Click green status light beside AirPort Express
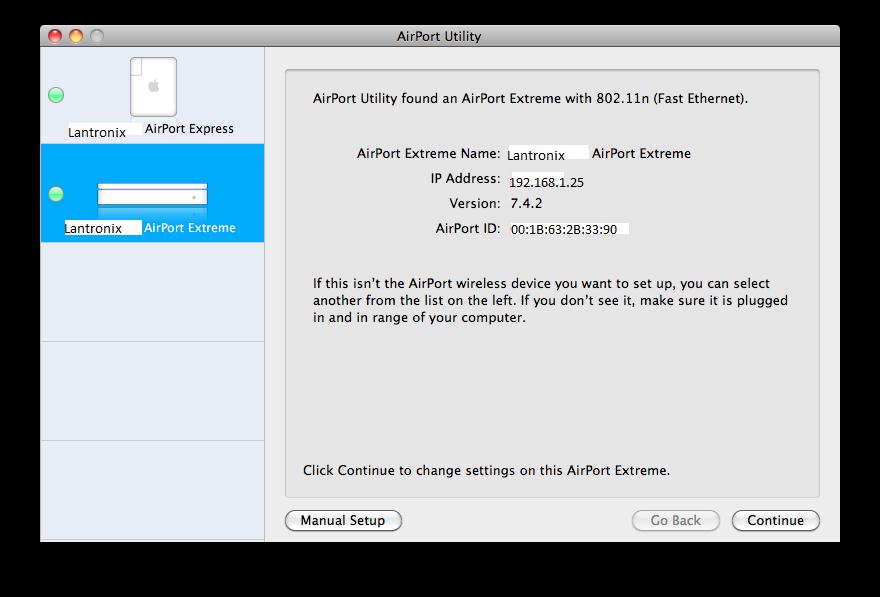 [x=56, y=95]
